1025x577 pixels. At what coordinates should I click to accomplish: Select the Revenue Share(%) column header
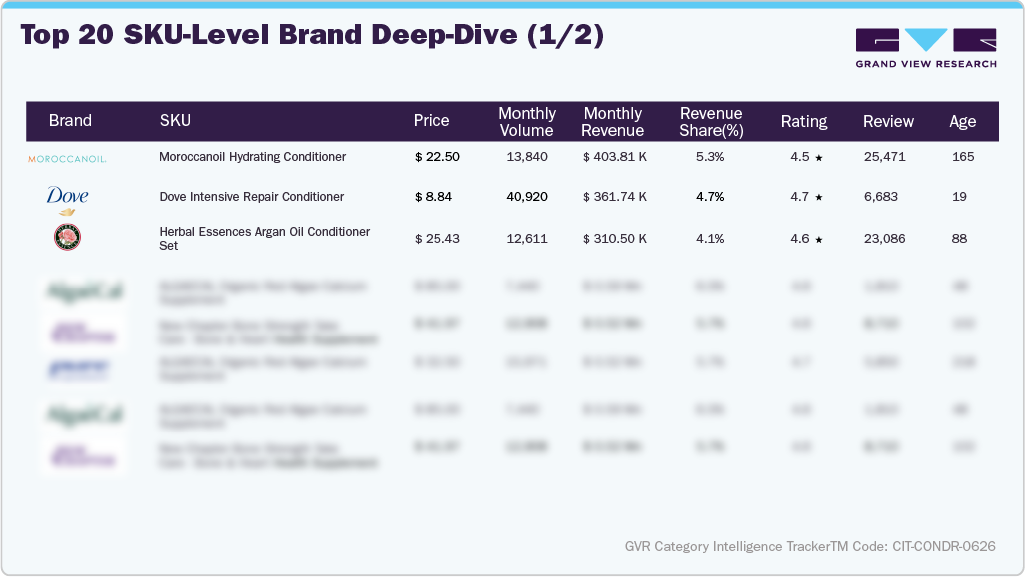pos(711,122)
